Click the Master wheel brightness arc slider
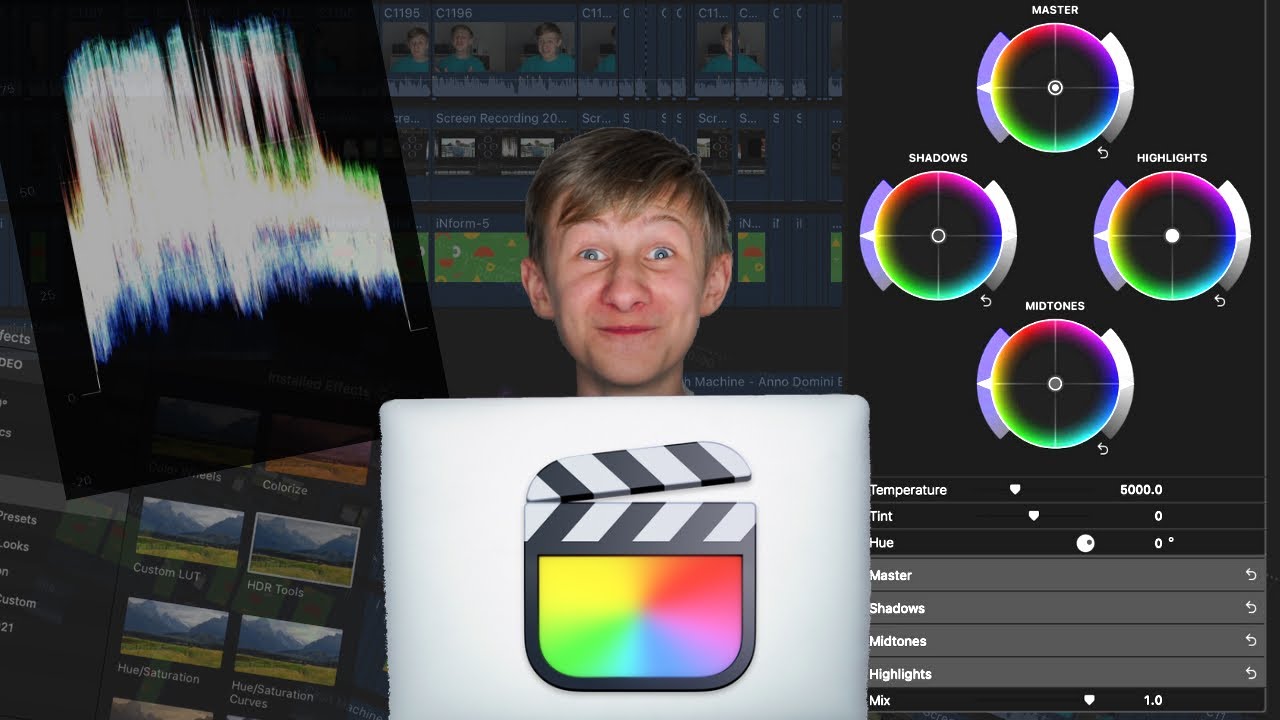 click(x=1124, y=88)
